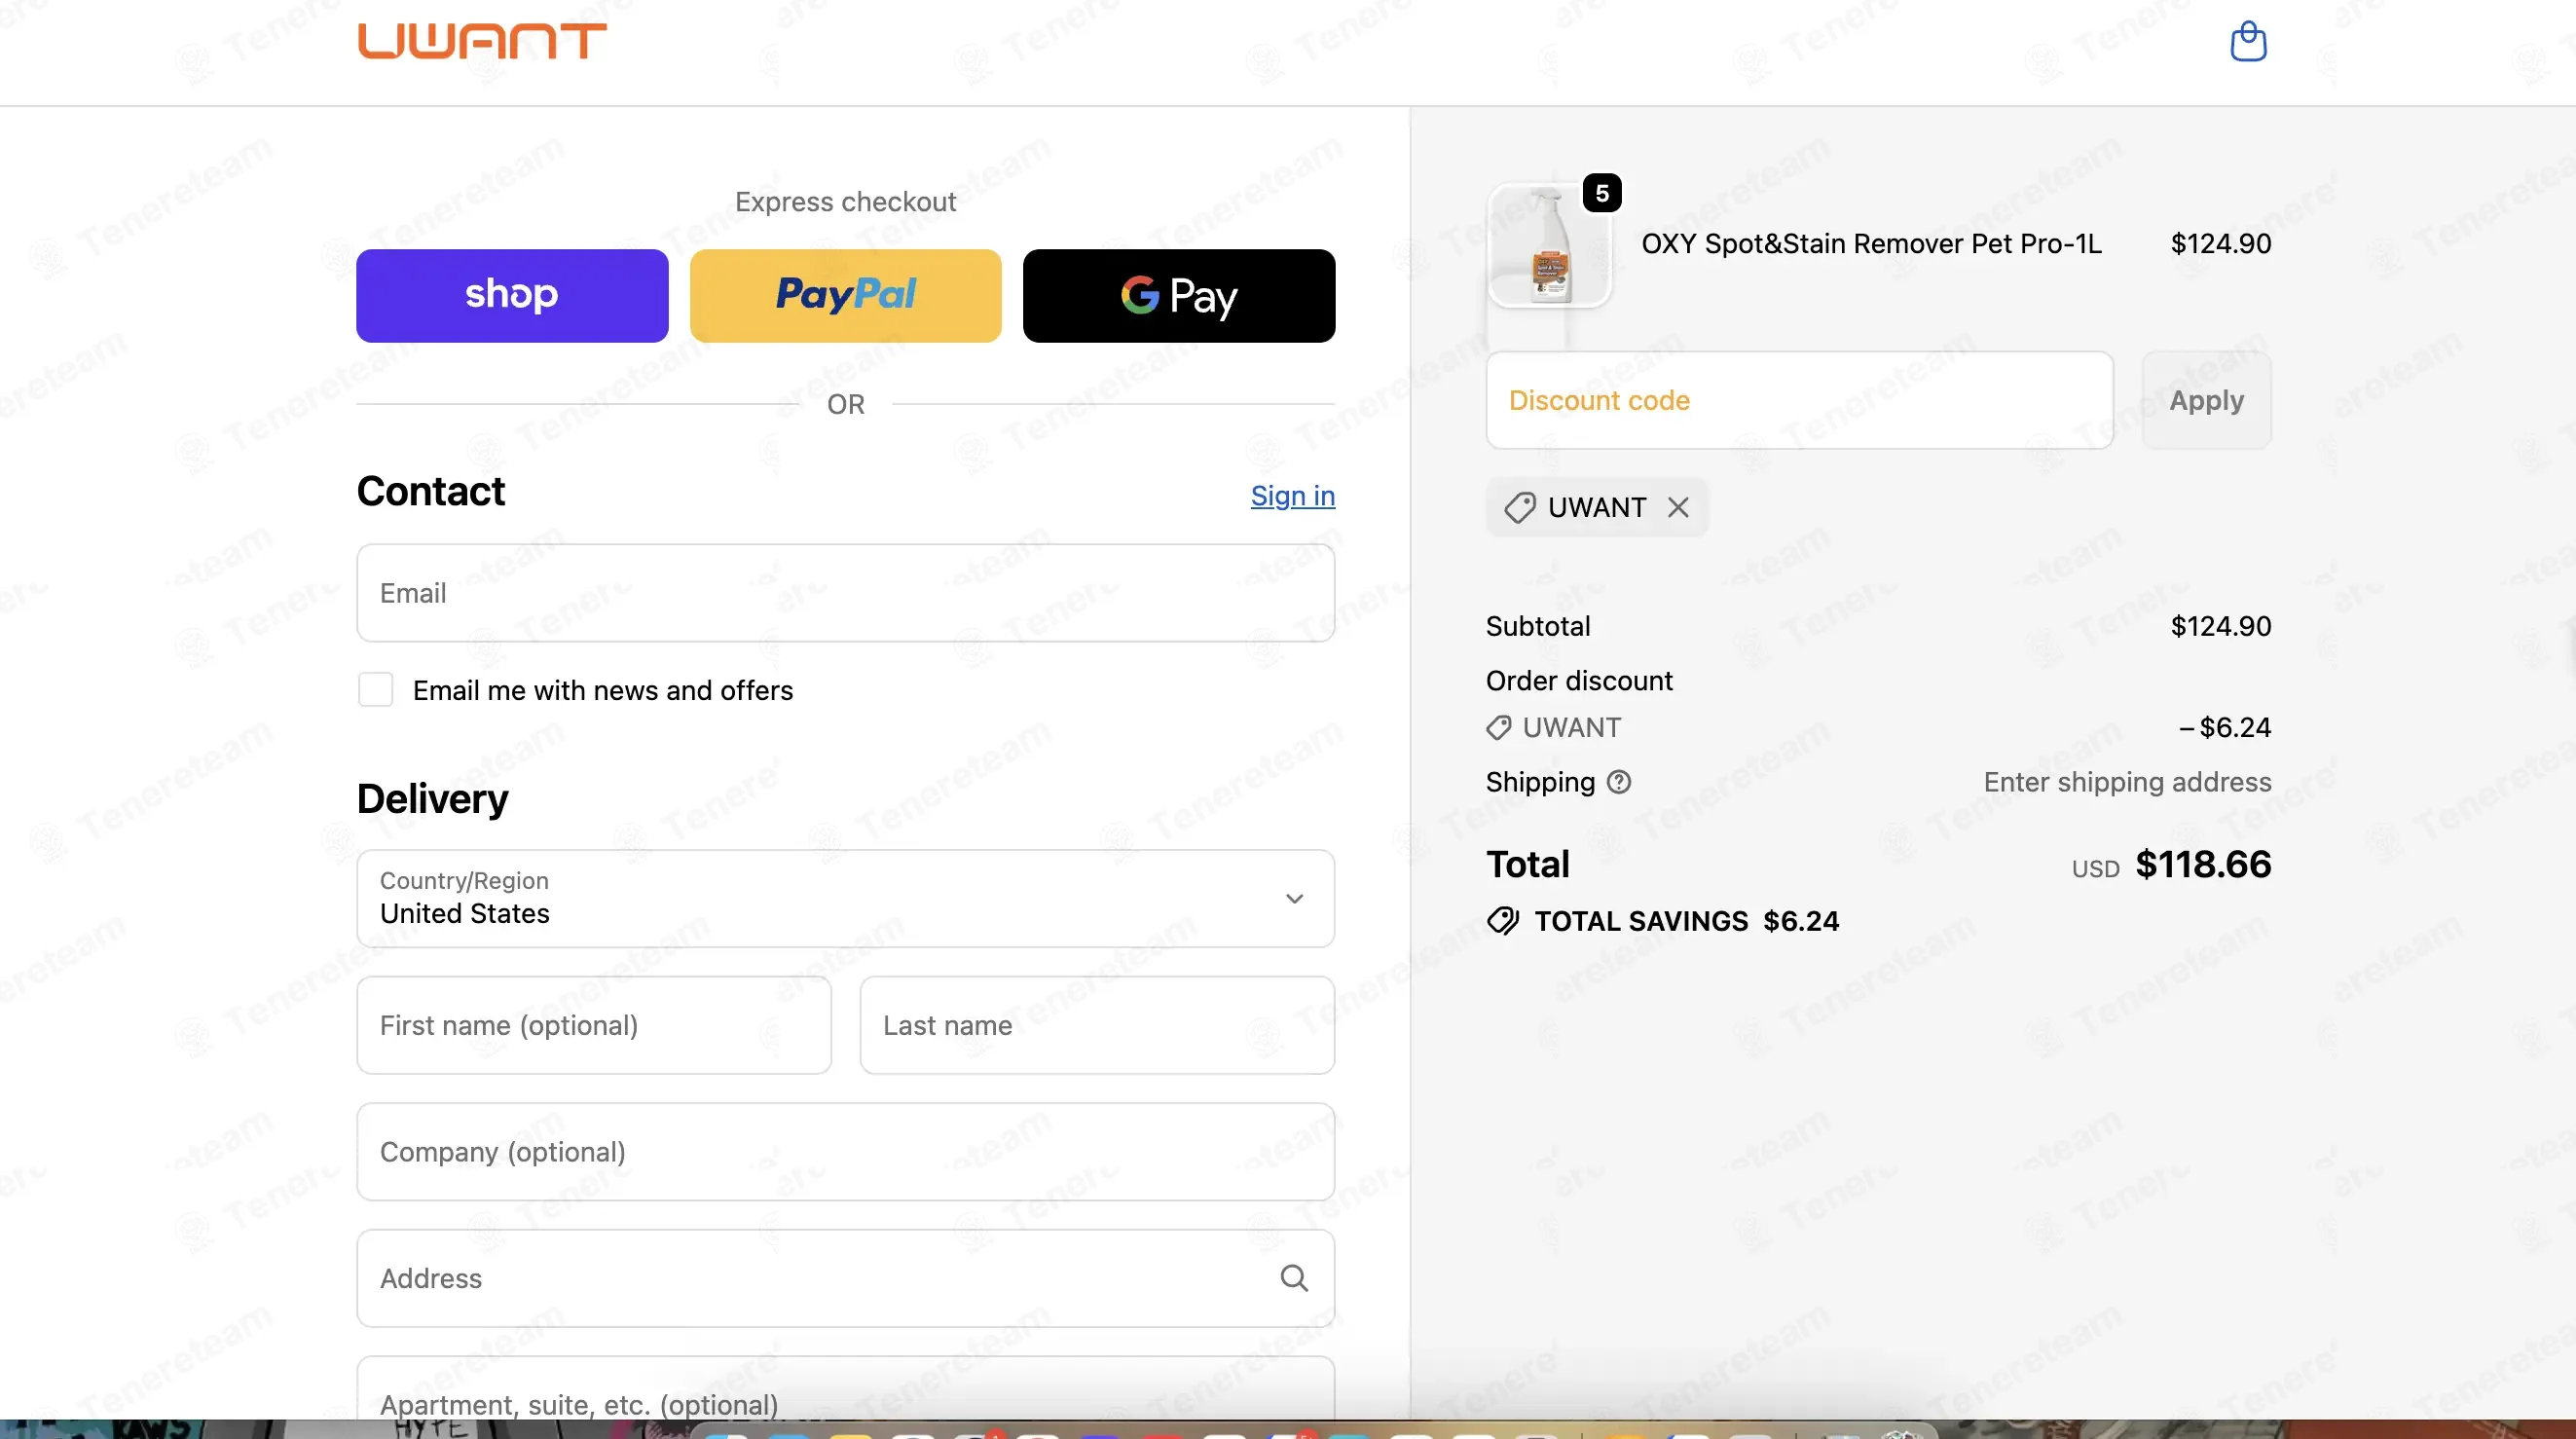
Task: Click the Subtotal value $124.90
Action: pyautogui.click(x=2220, y=626)
